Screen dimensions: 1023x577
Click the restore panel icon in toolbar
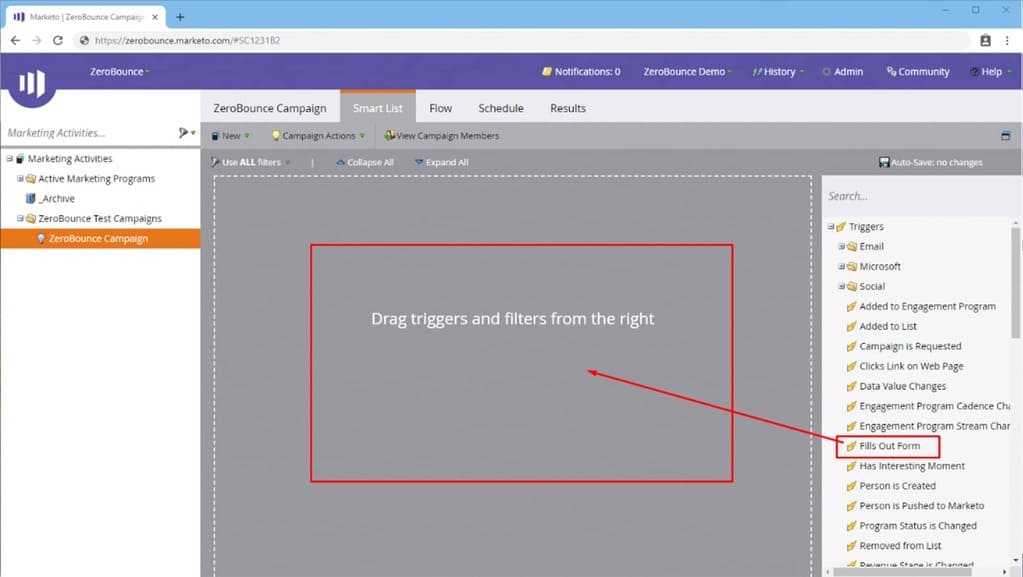point(1005,136)
